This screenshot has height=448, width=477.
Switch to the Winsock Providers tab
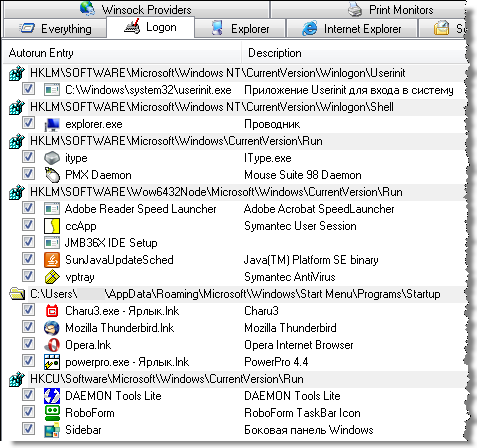click(136, 9)
